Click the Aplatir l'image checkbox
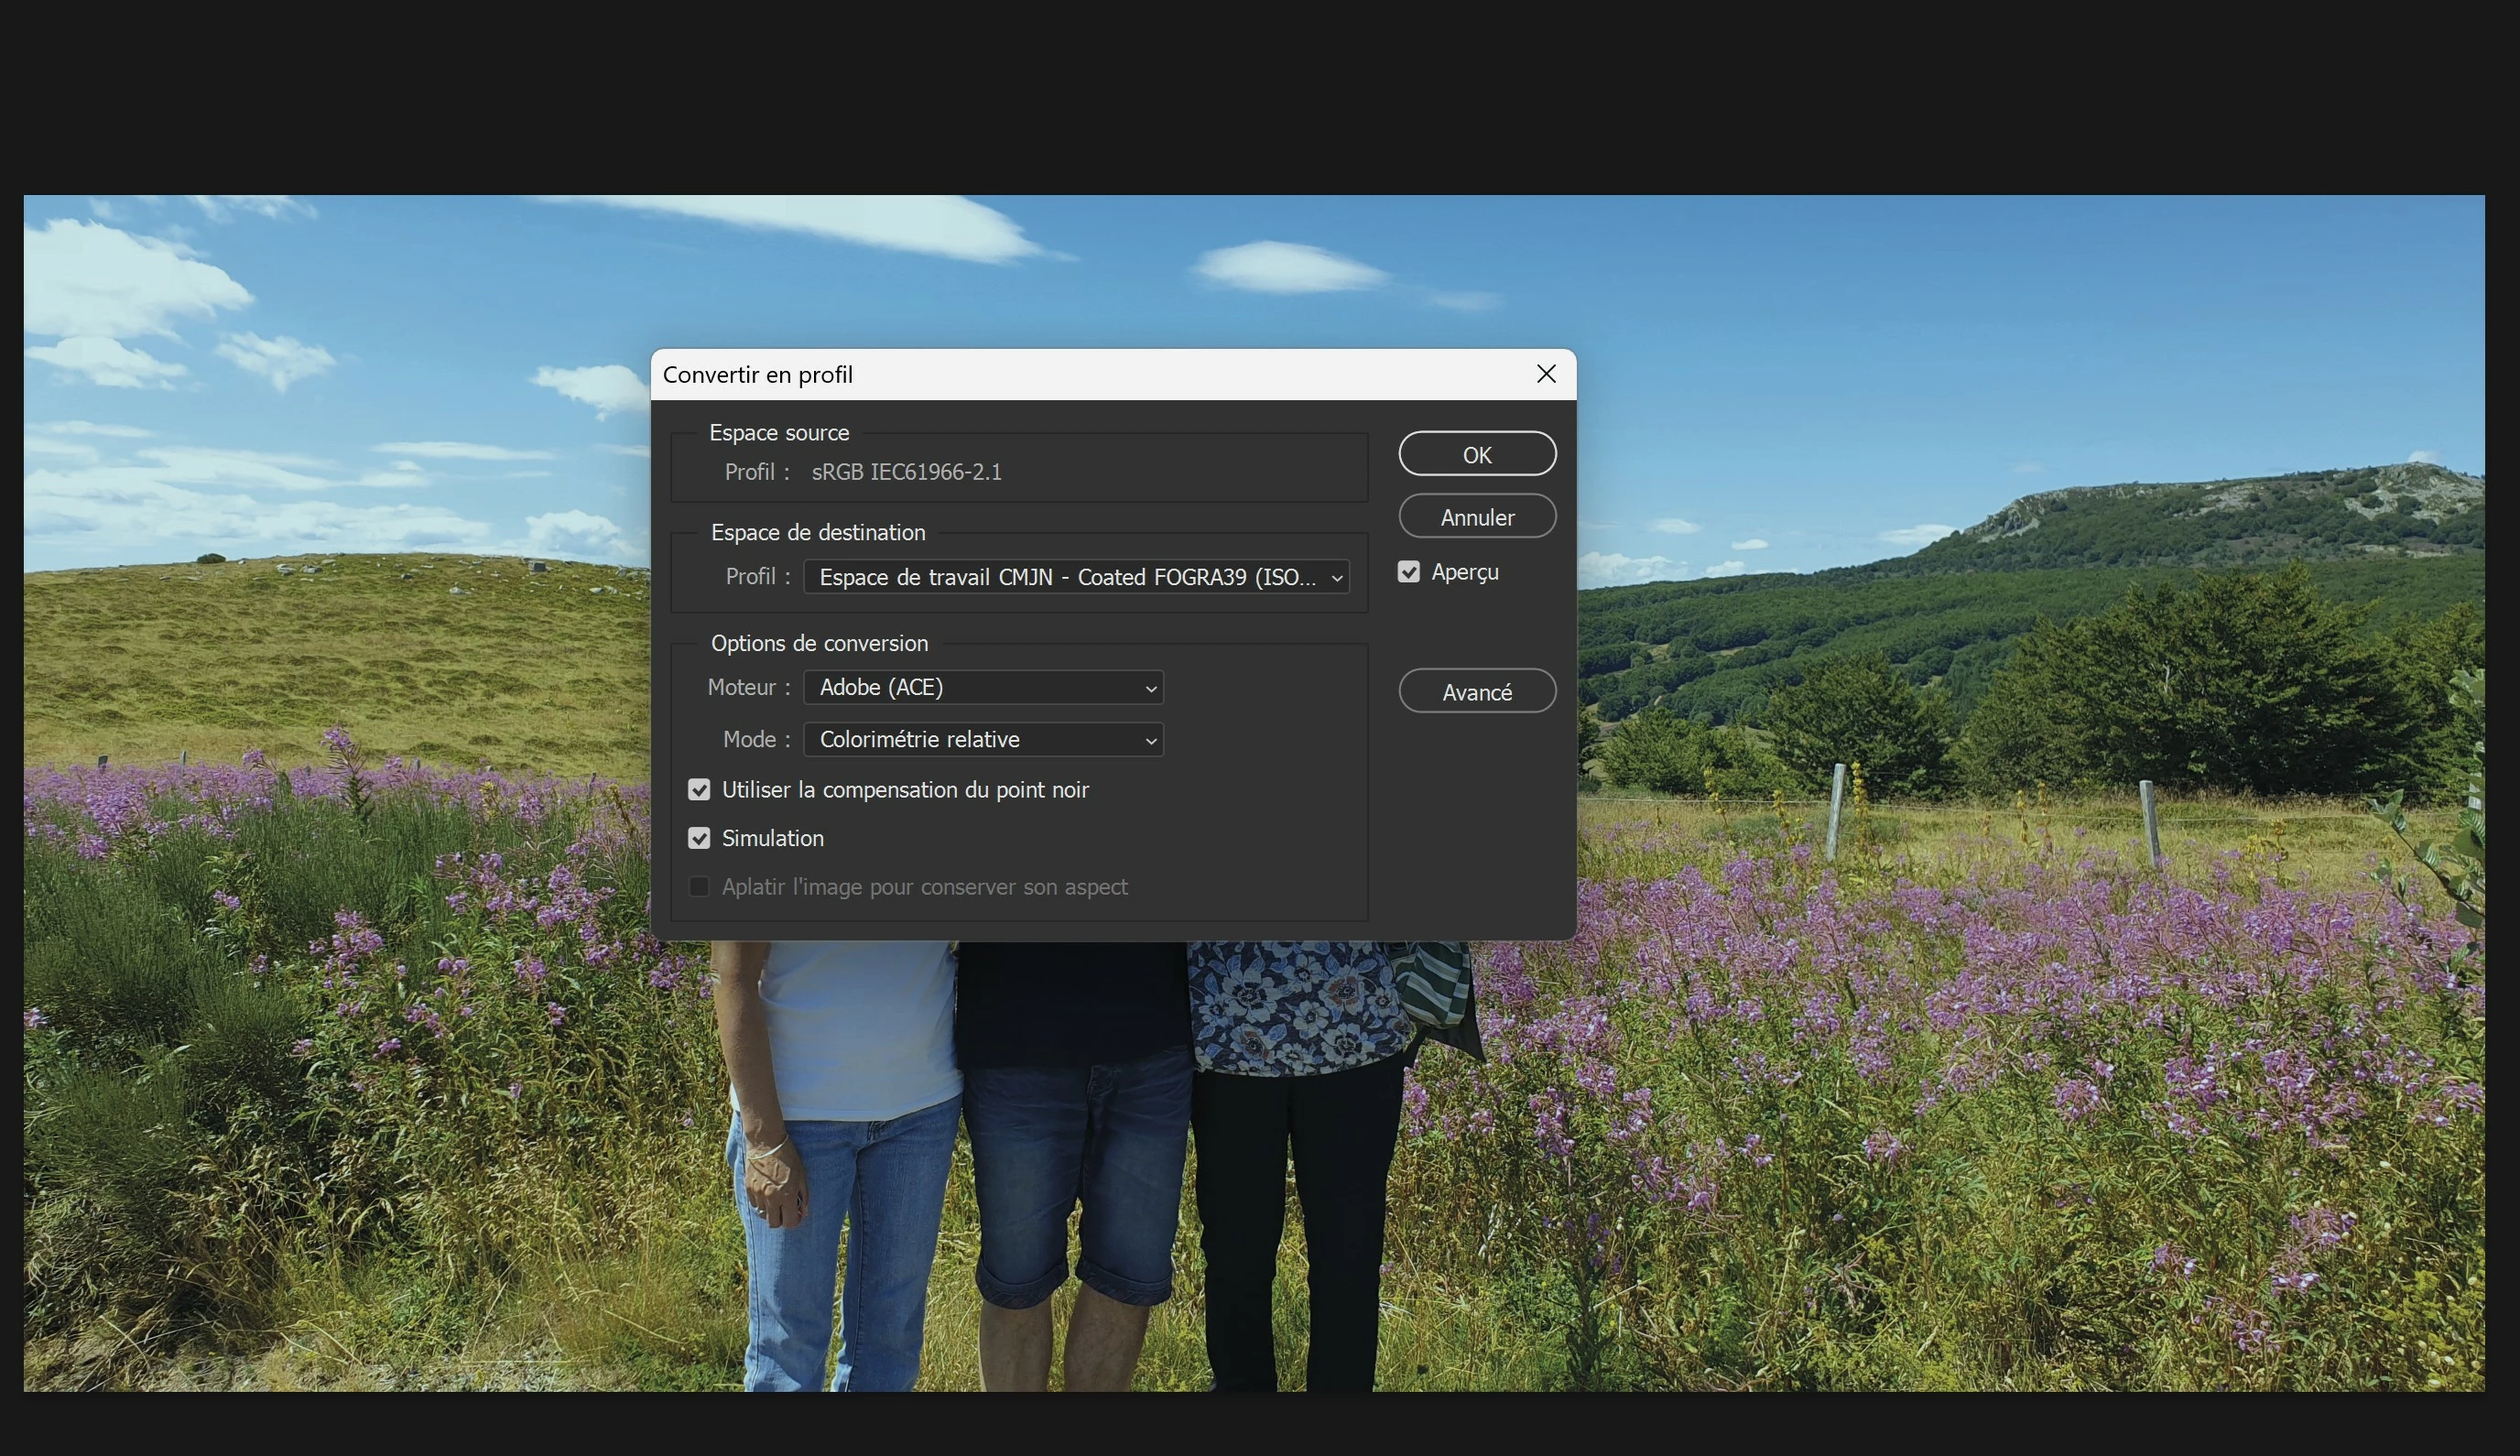The height and width of the screenshot is (1456, 2520). (699, 887)
